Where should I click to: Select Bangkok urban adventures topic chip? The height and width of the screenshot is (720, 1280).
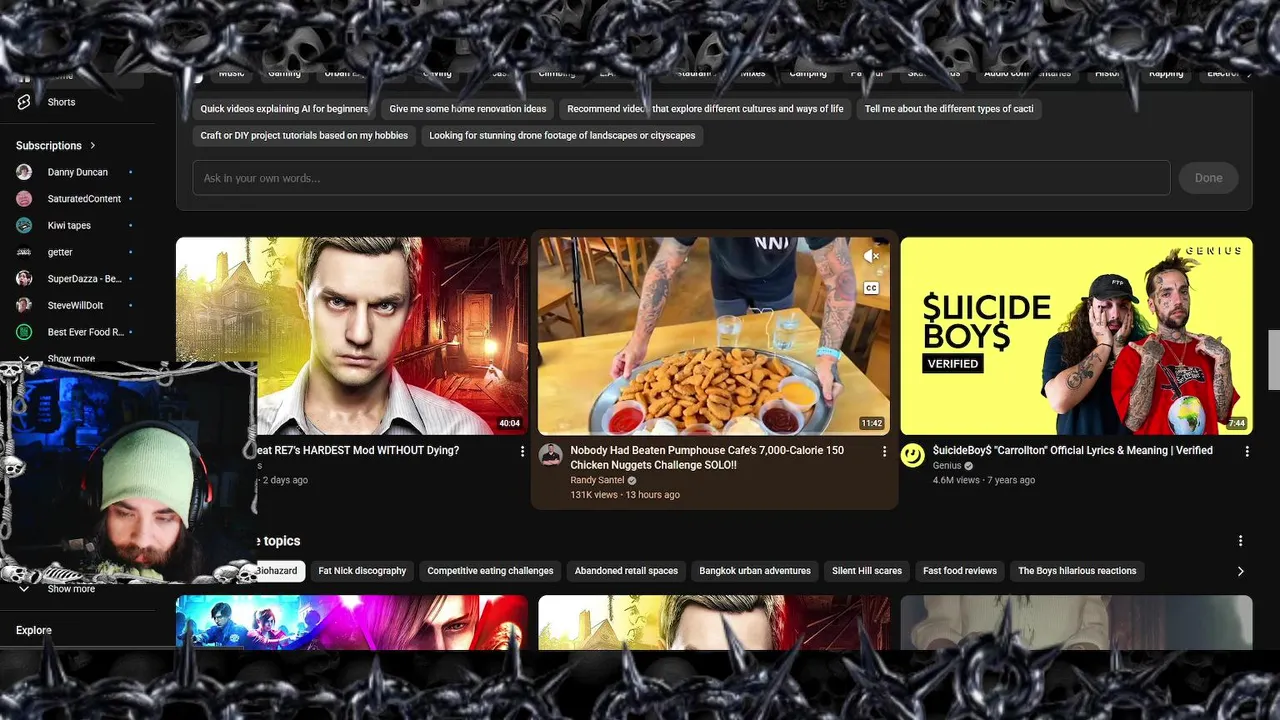[x=755, y=571]
